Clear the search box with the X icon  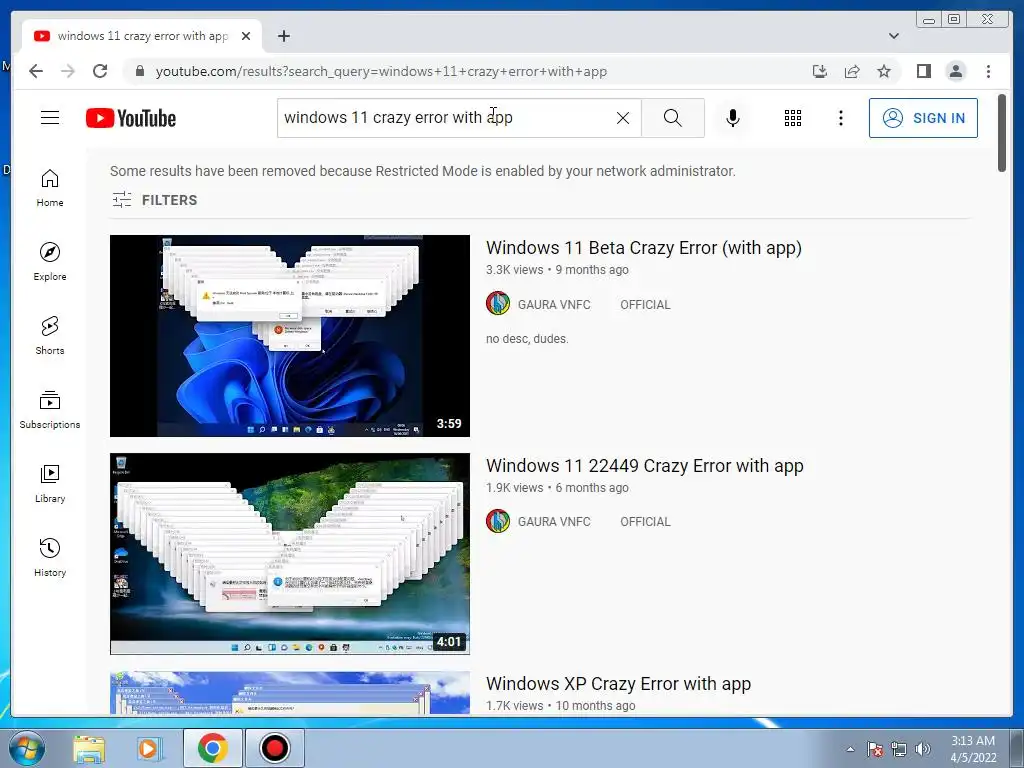(x=623, y=118)
